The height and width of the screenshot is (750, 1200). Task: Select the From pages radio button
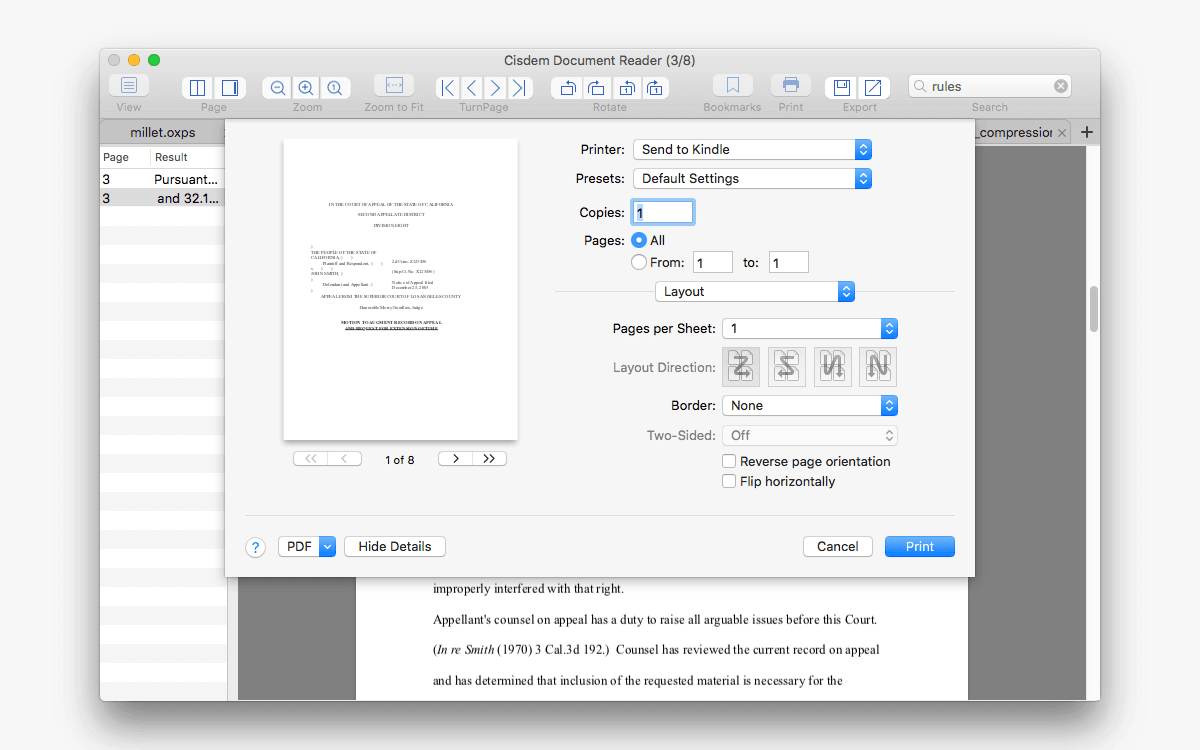pyautogui.click(x=639, y=262)
